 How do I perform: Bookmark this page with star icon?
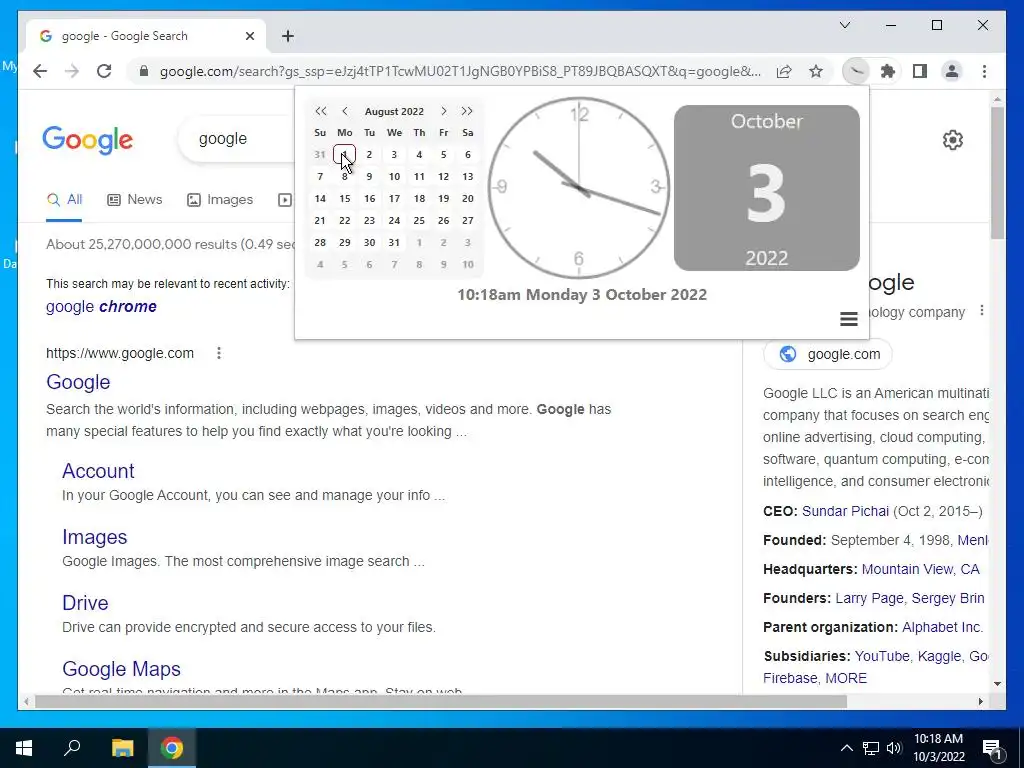tap(816, 71)
